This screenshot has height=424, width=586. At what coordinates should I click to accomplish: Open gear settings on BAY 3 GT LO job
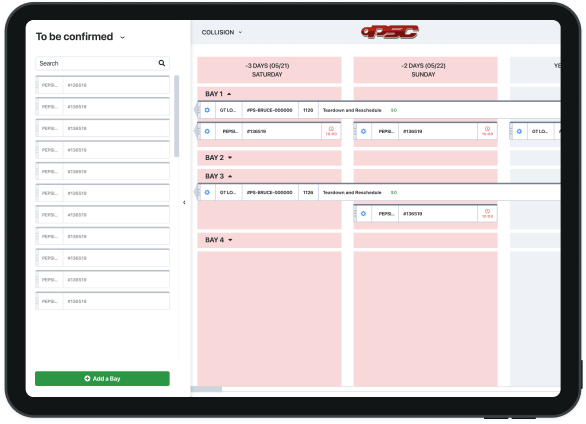(x=207, y=192)
